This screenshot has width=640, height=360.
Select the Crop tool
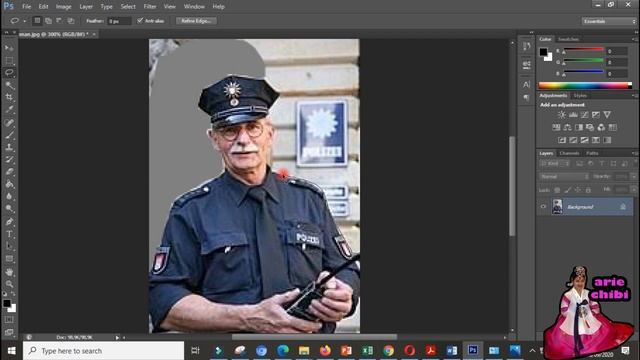point(9,97)
